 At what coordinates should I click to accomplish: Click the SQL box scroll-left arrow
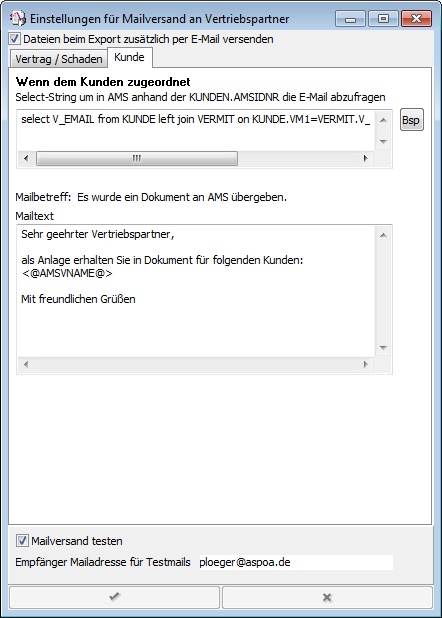tap(26, 158)
